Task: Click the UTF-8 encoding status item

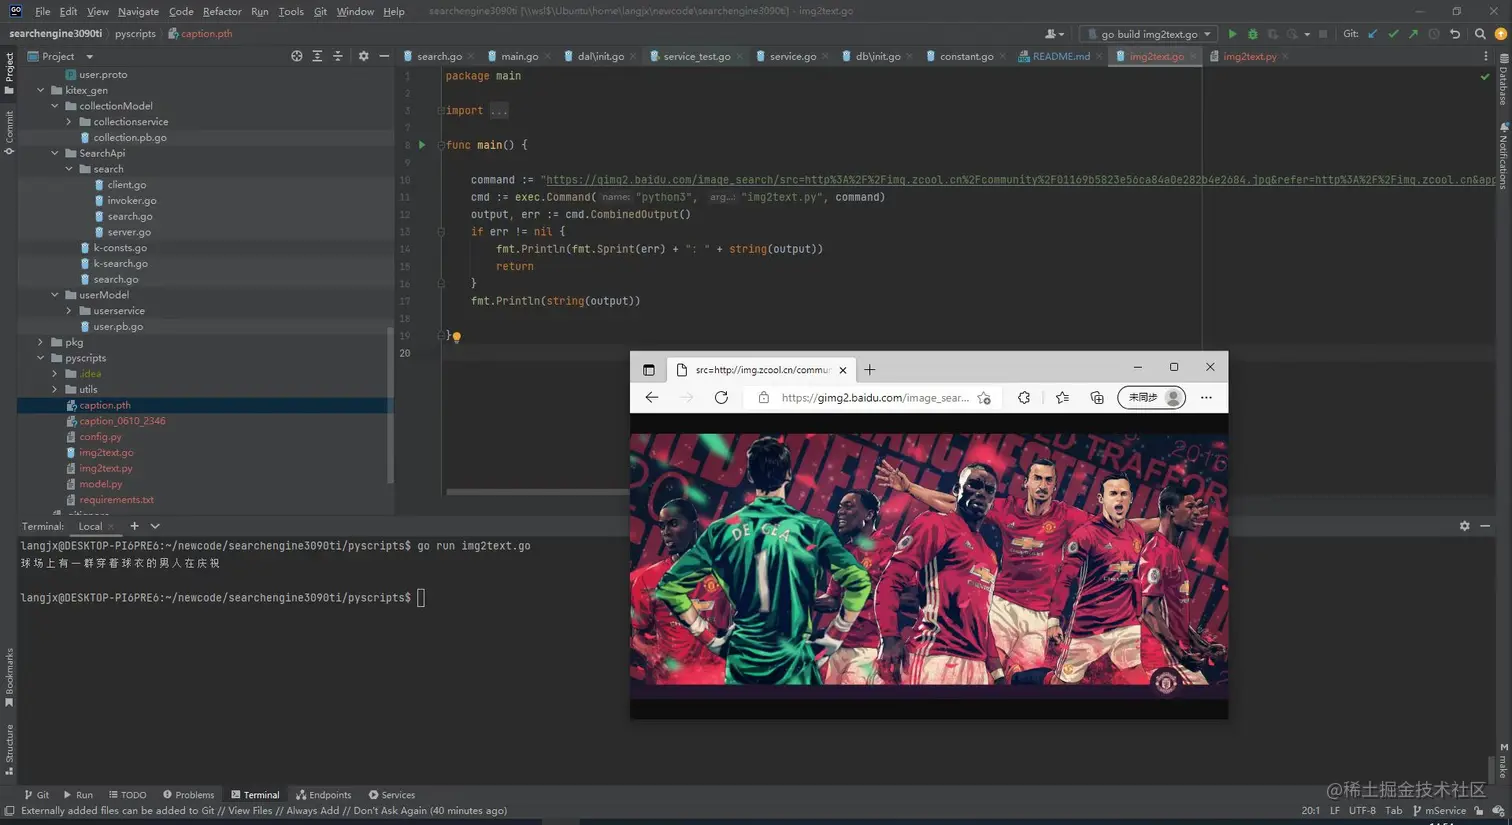Action: point(1362,811)
